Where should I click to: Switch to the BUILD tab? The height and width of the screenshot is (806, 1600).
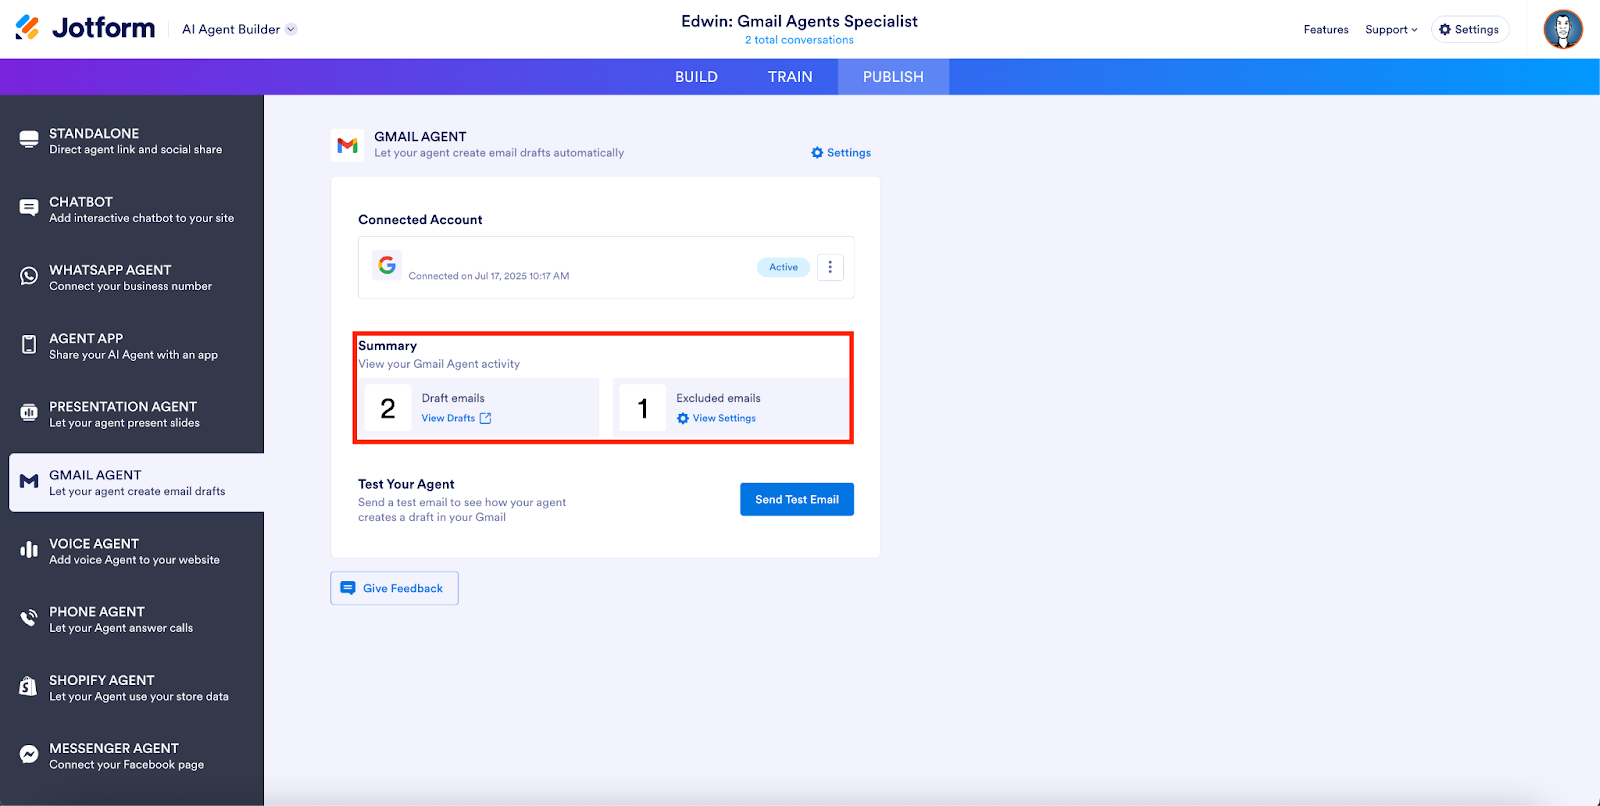coord(696,77)
